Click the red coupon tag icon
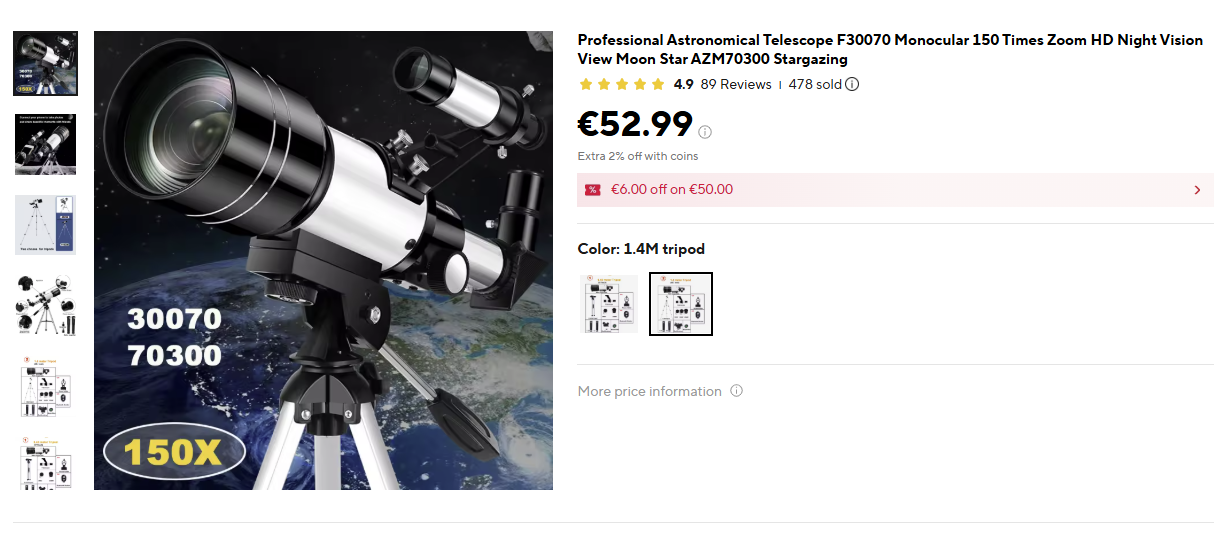 click(593, 190)
